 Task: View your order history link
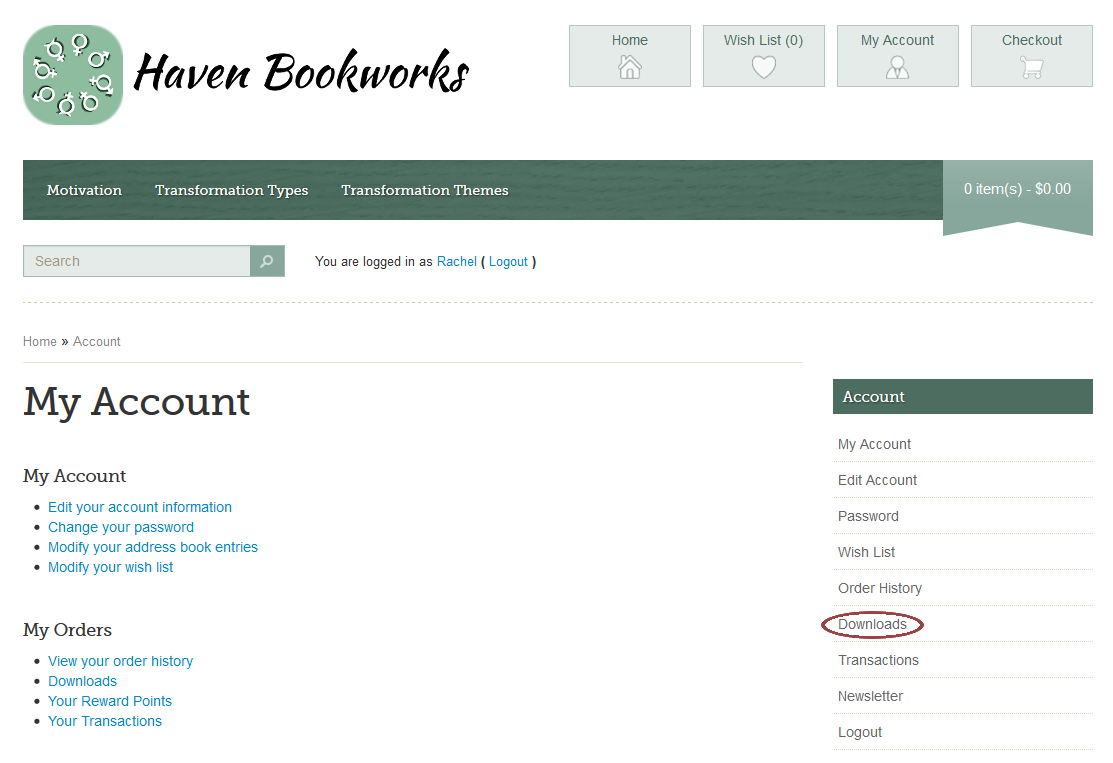120,661
